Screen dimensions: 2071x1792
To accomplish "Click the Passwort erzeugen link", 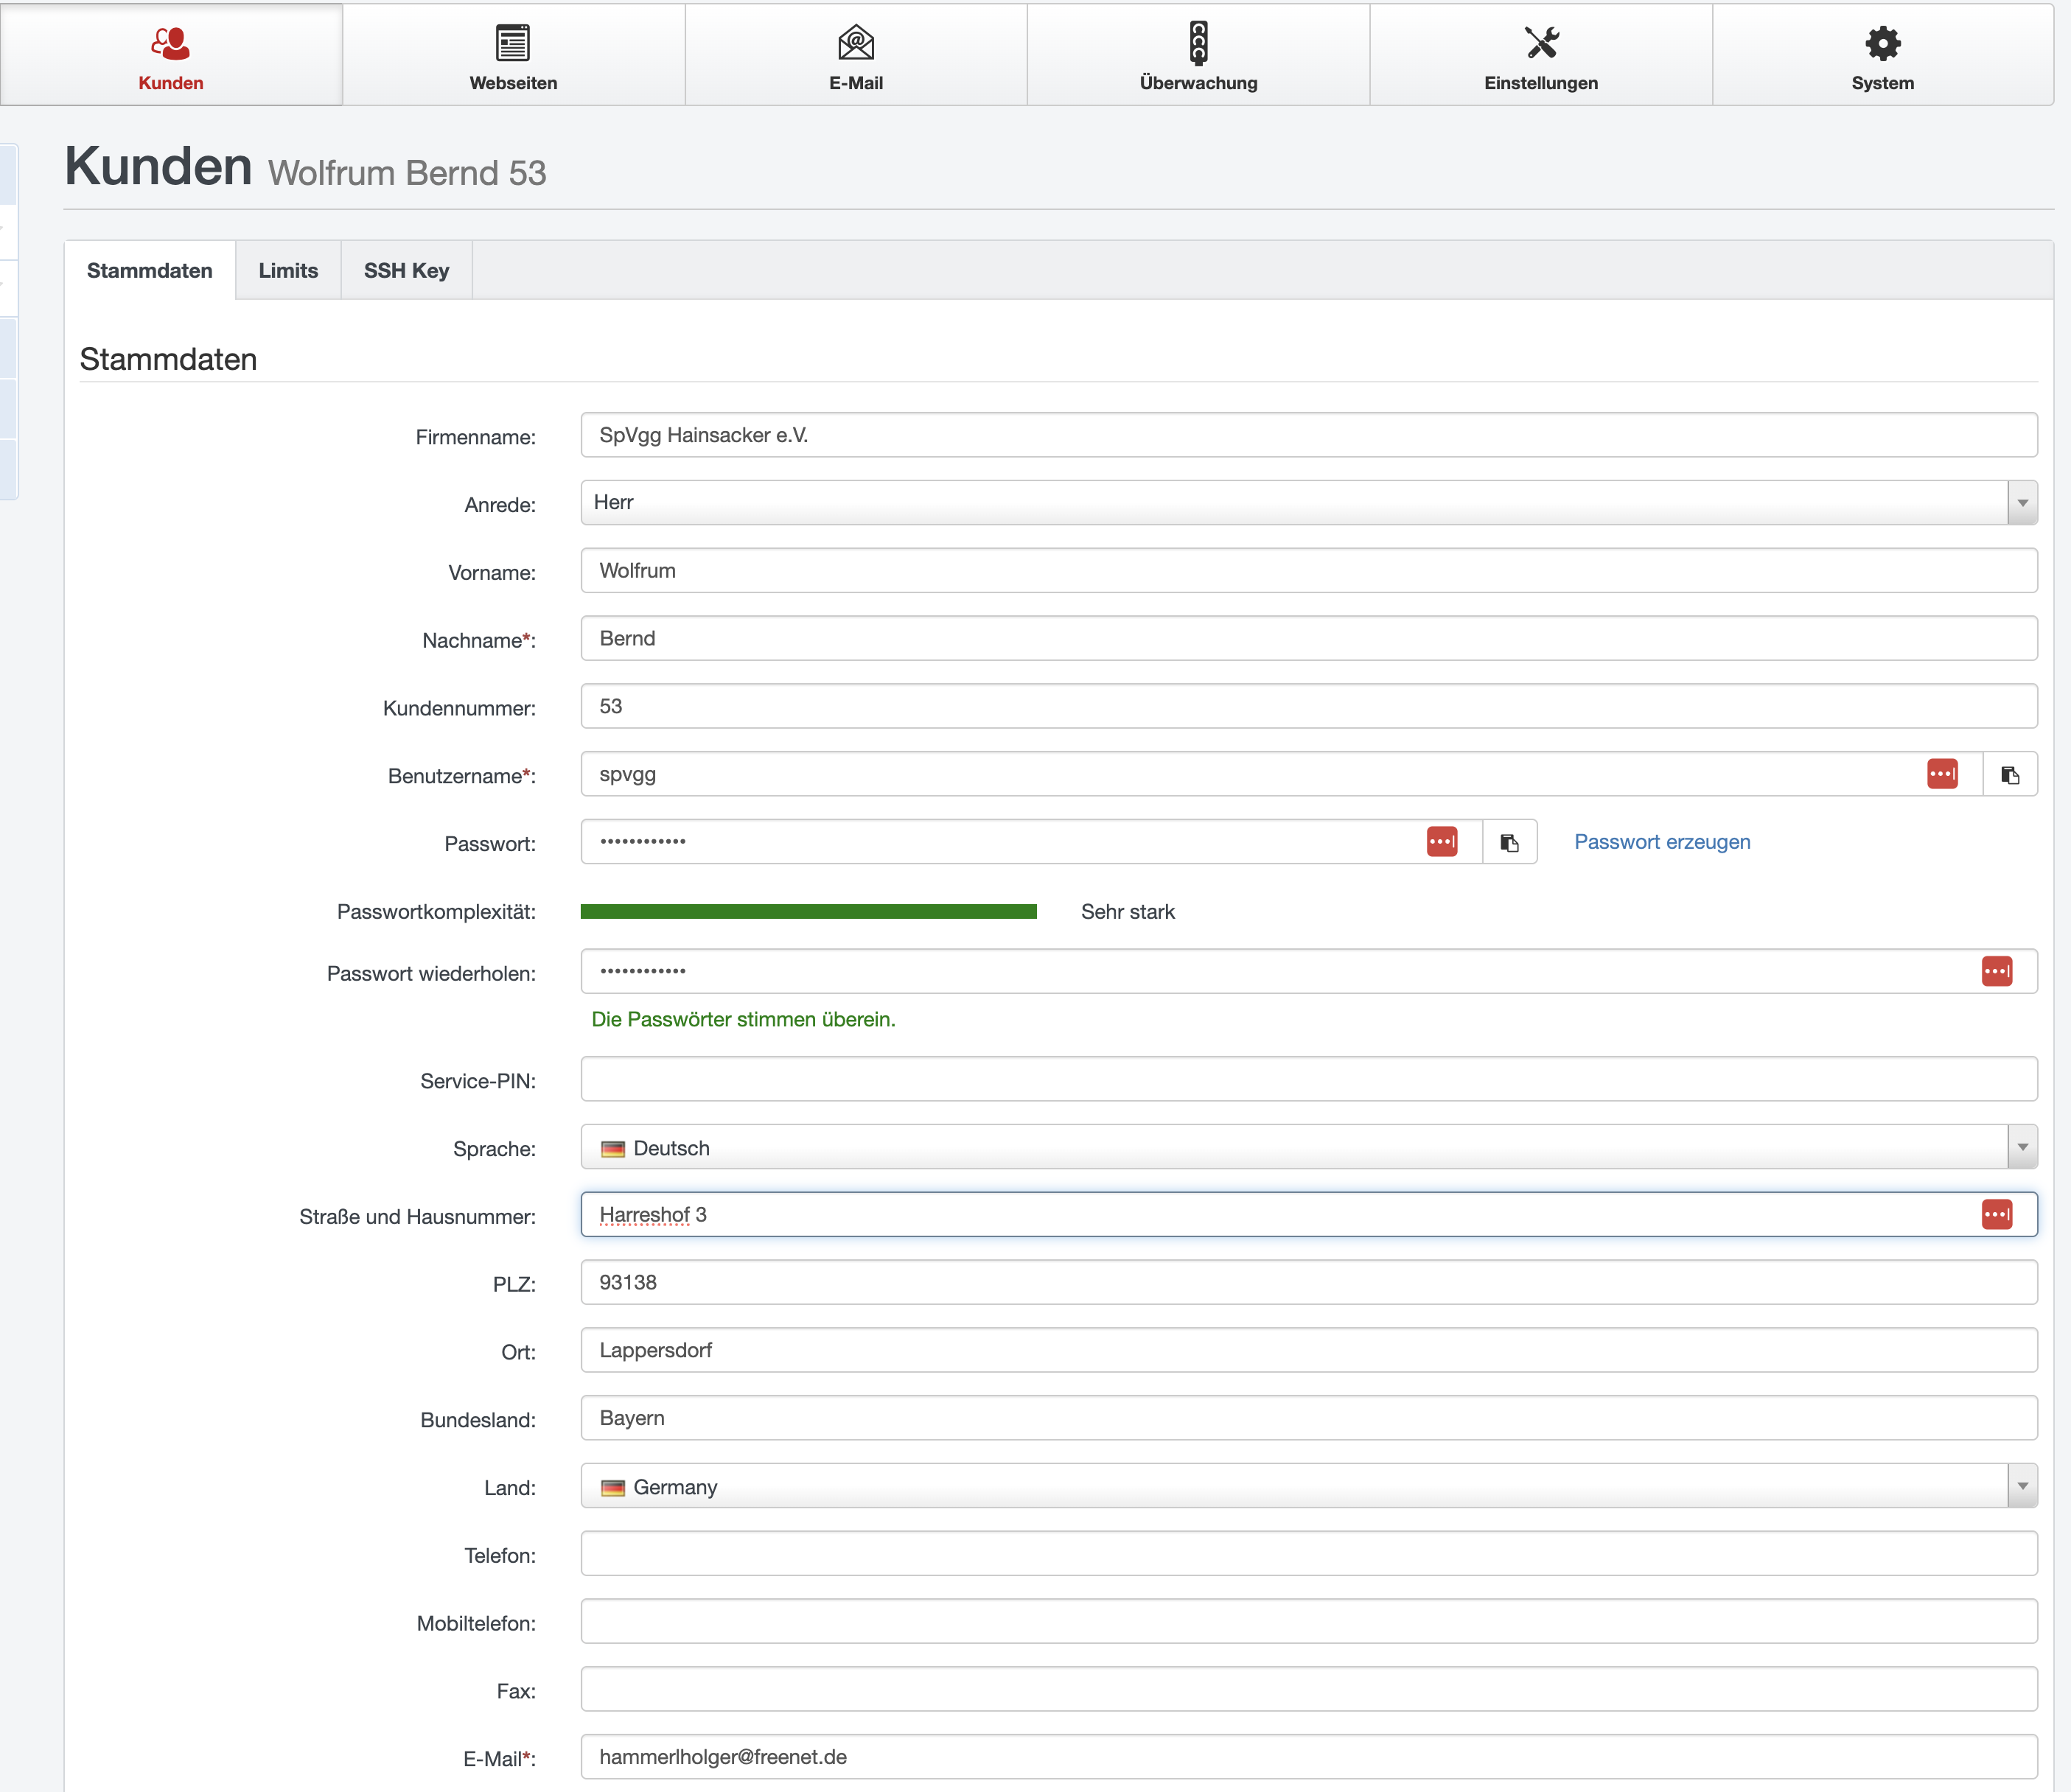I will [x=1662, y=842].
